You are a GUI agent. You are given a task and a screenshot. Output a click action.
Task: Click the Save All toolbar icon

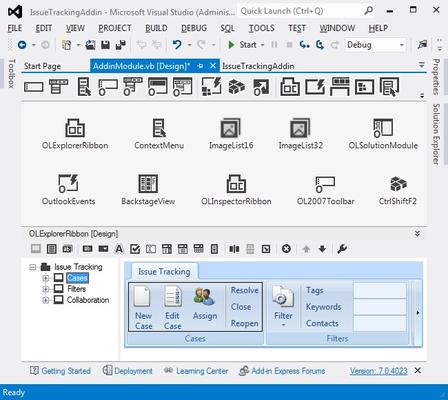tap(120, 45)
